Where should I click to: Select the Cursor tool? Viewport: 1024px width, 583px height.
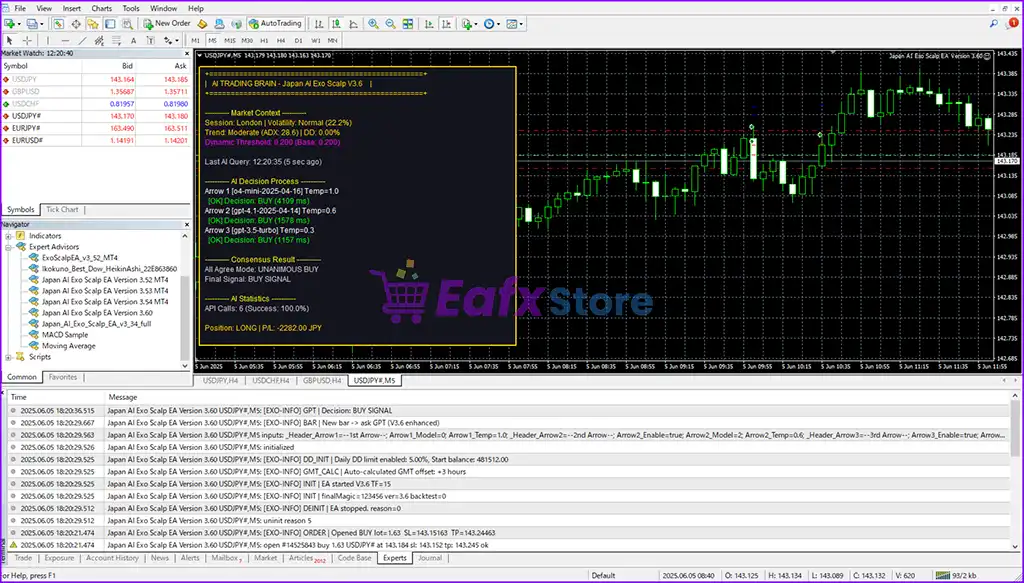[x=9, y=40]
